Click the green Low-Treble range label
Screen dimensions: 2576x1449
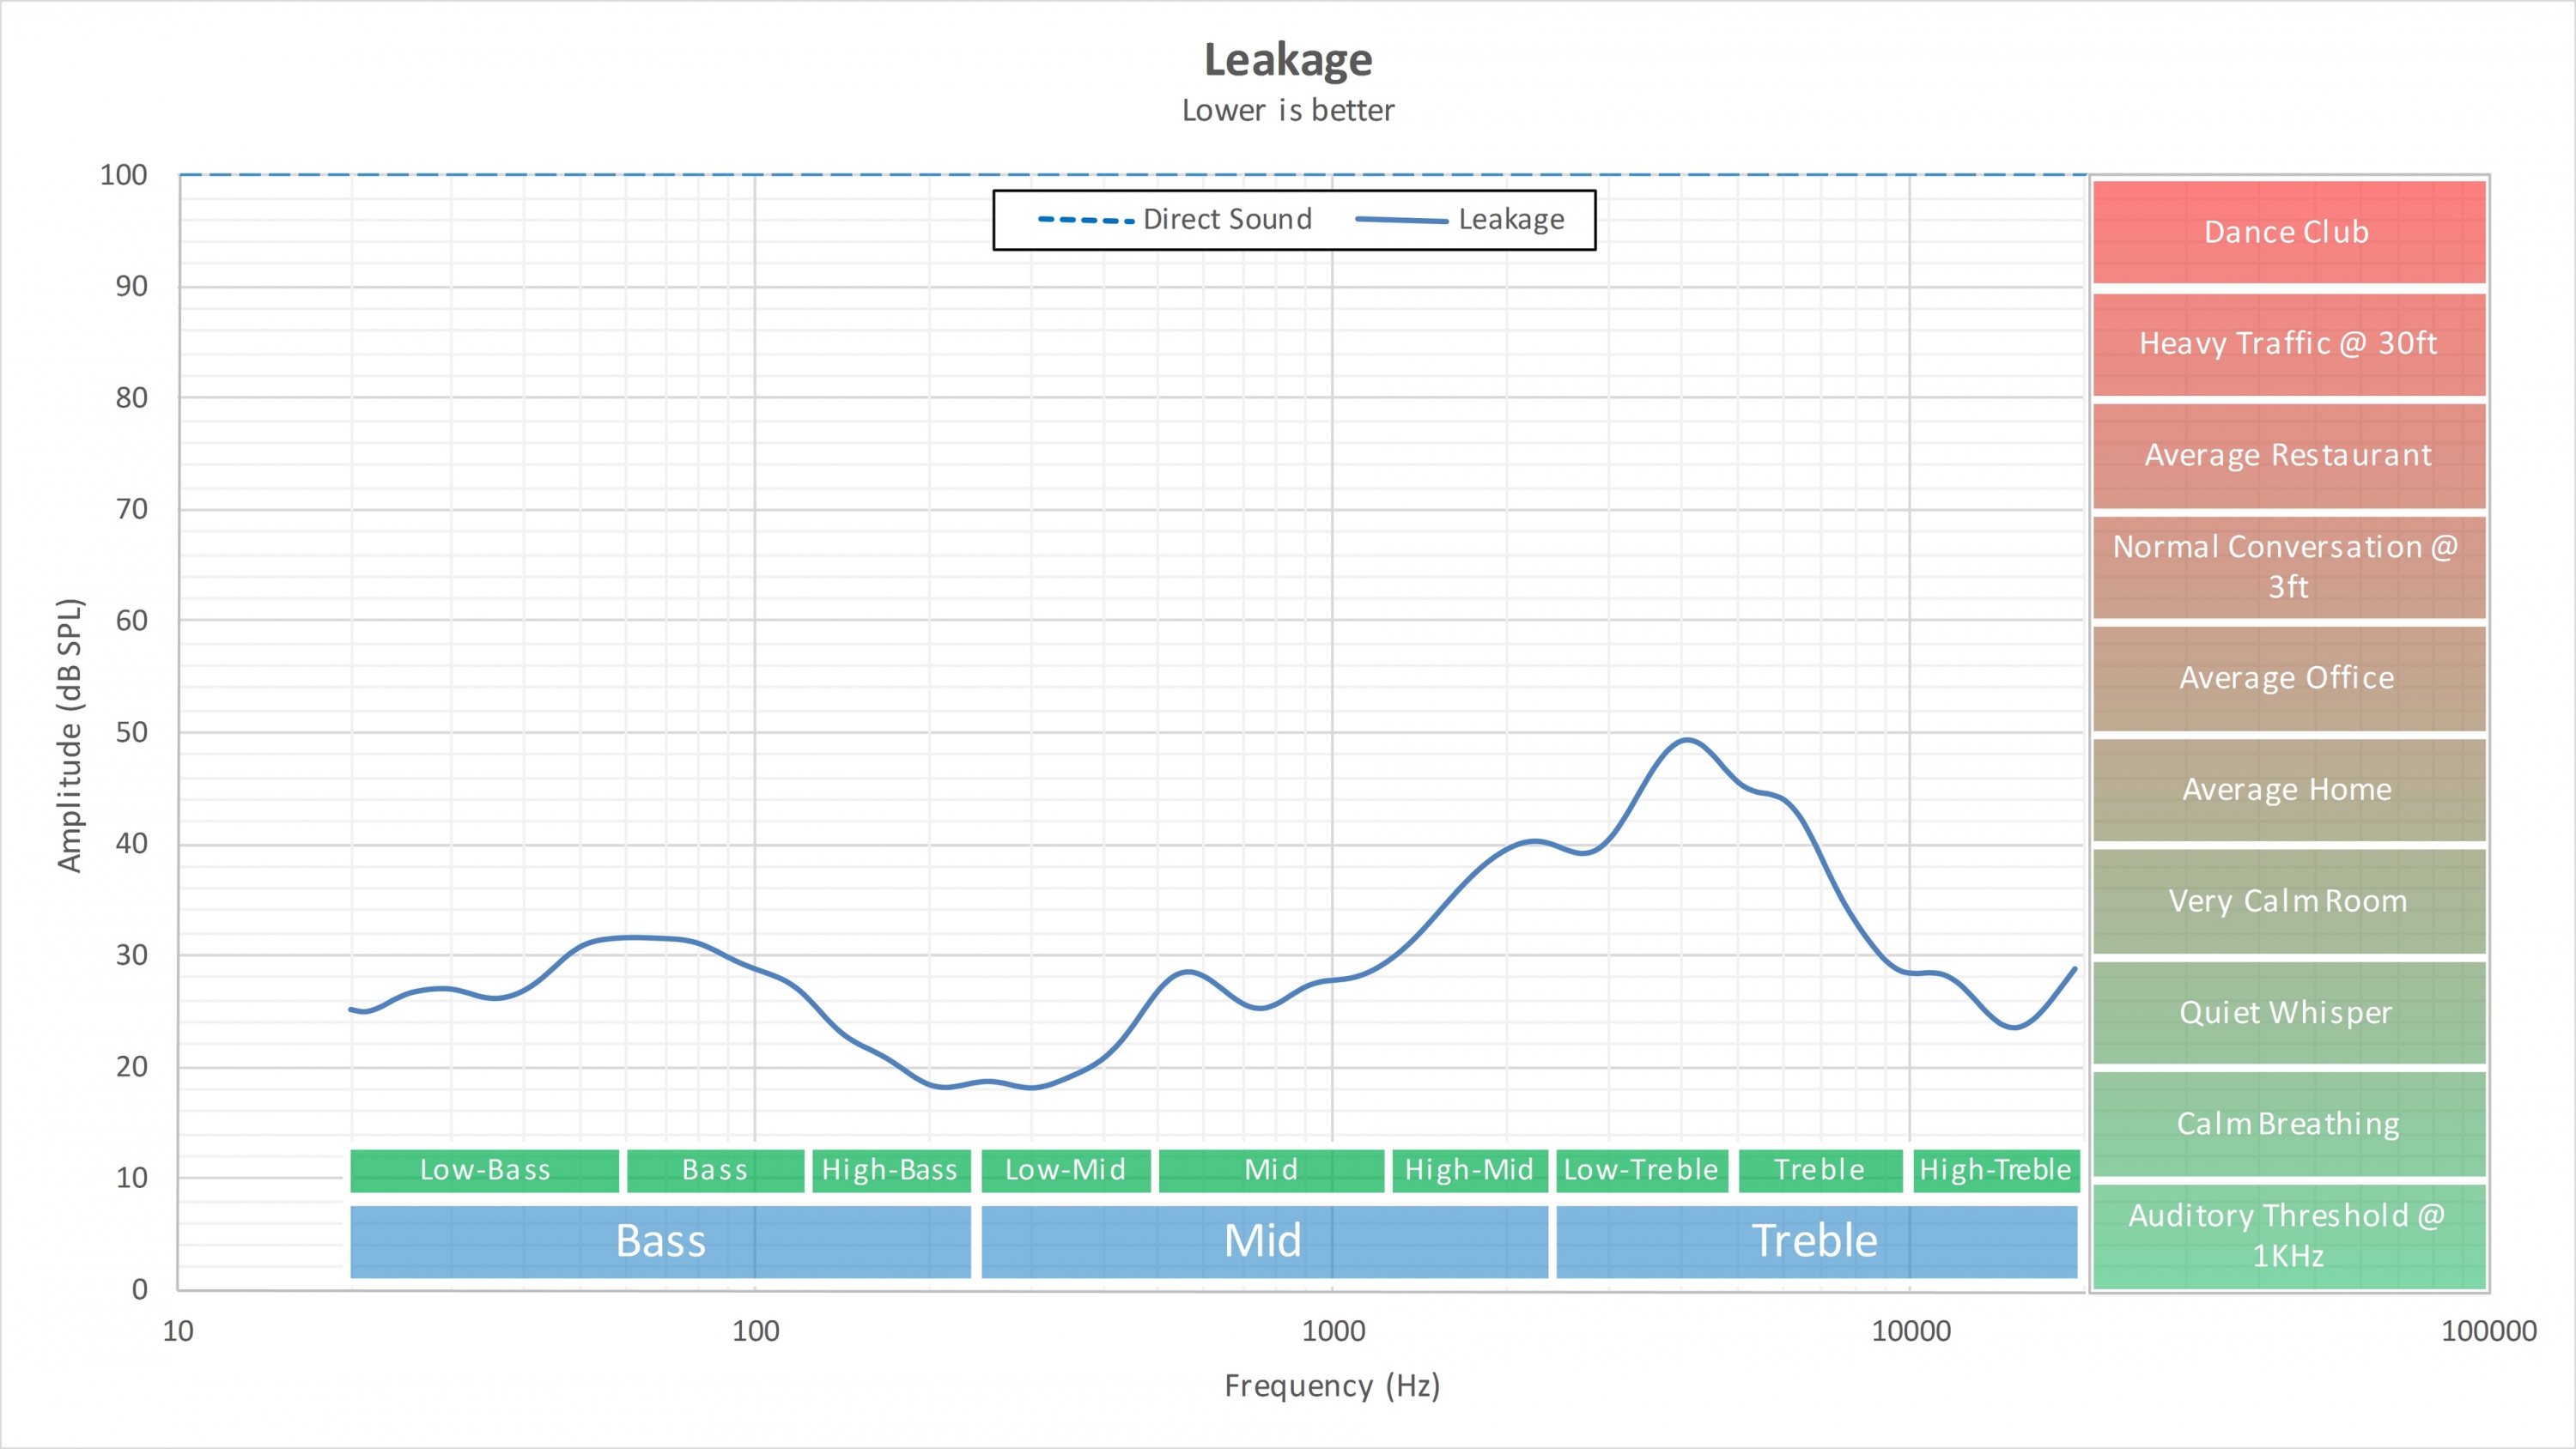[x=1641, y=1170]
